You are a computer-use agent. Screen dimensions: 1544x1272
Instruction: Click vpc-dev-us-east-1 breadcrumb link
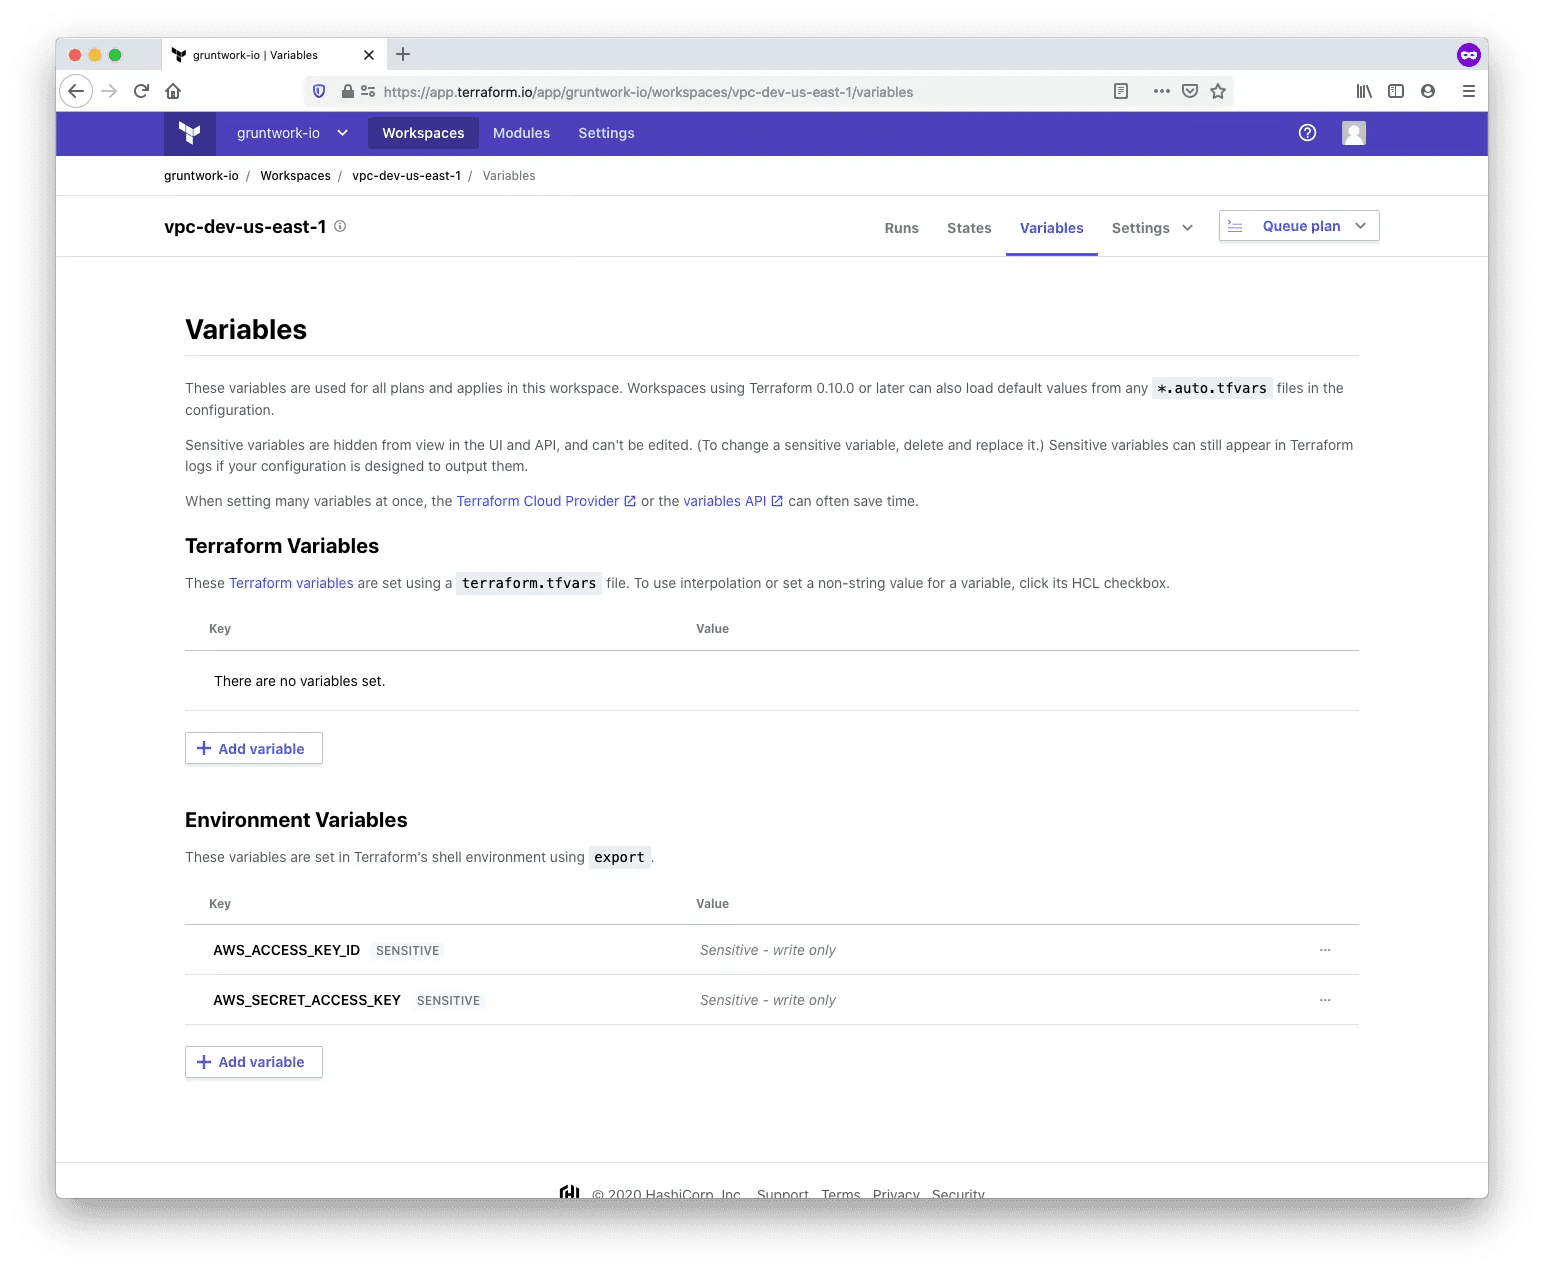click(x=406, y=176)
